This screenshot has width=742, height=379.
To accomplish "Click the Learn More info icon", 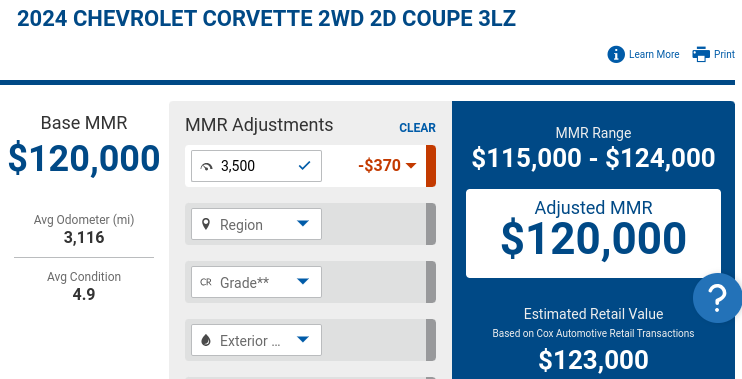I will (x=616, y=54).
